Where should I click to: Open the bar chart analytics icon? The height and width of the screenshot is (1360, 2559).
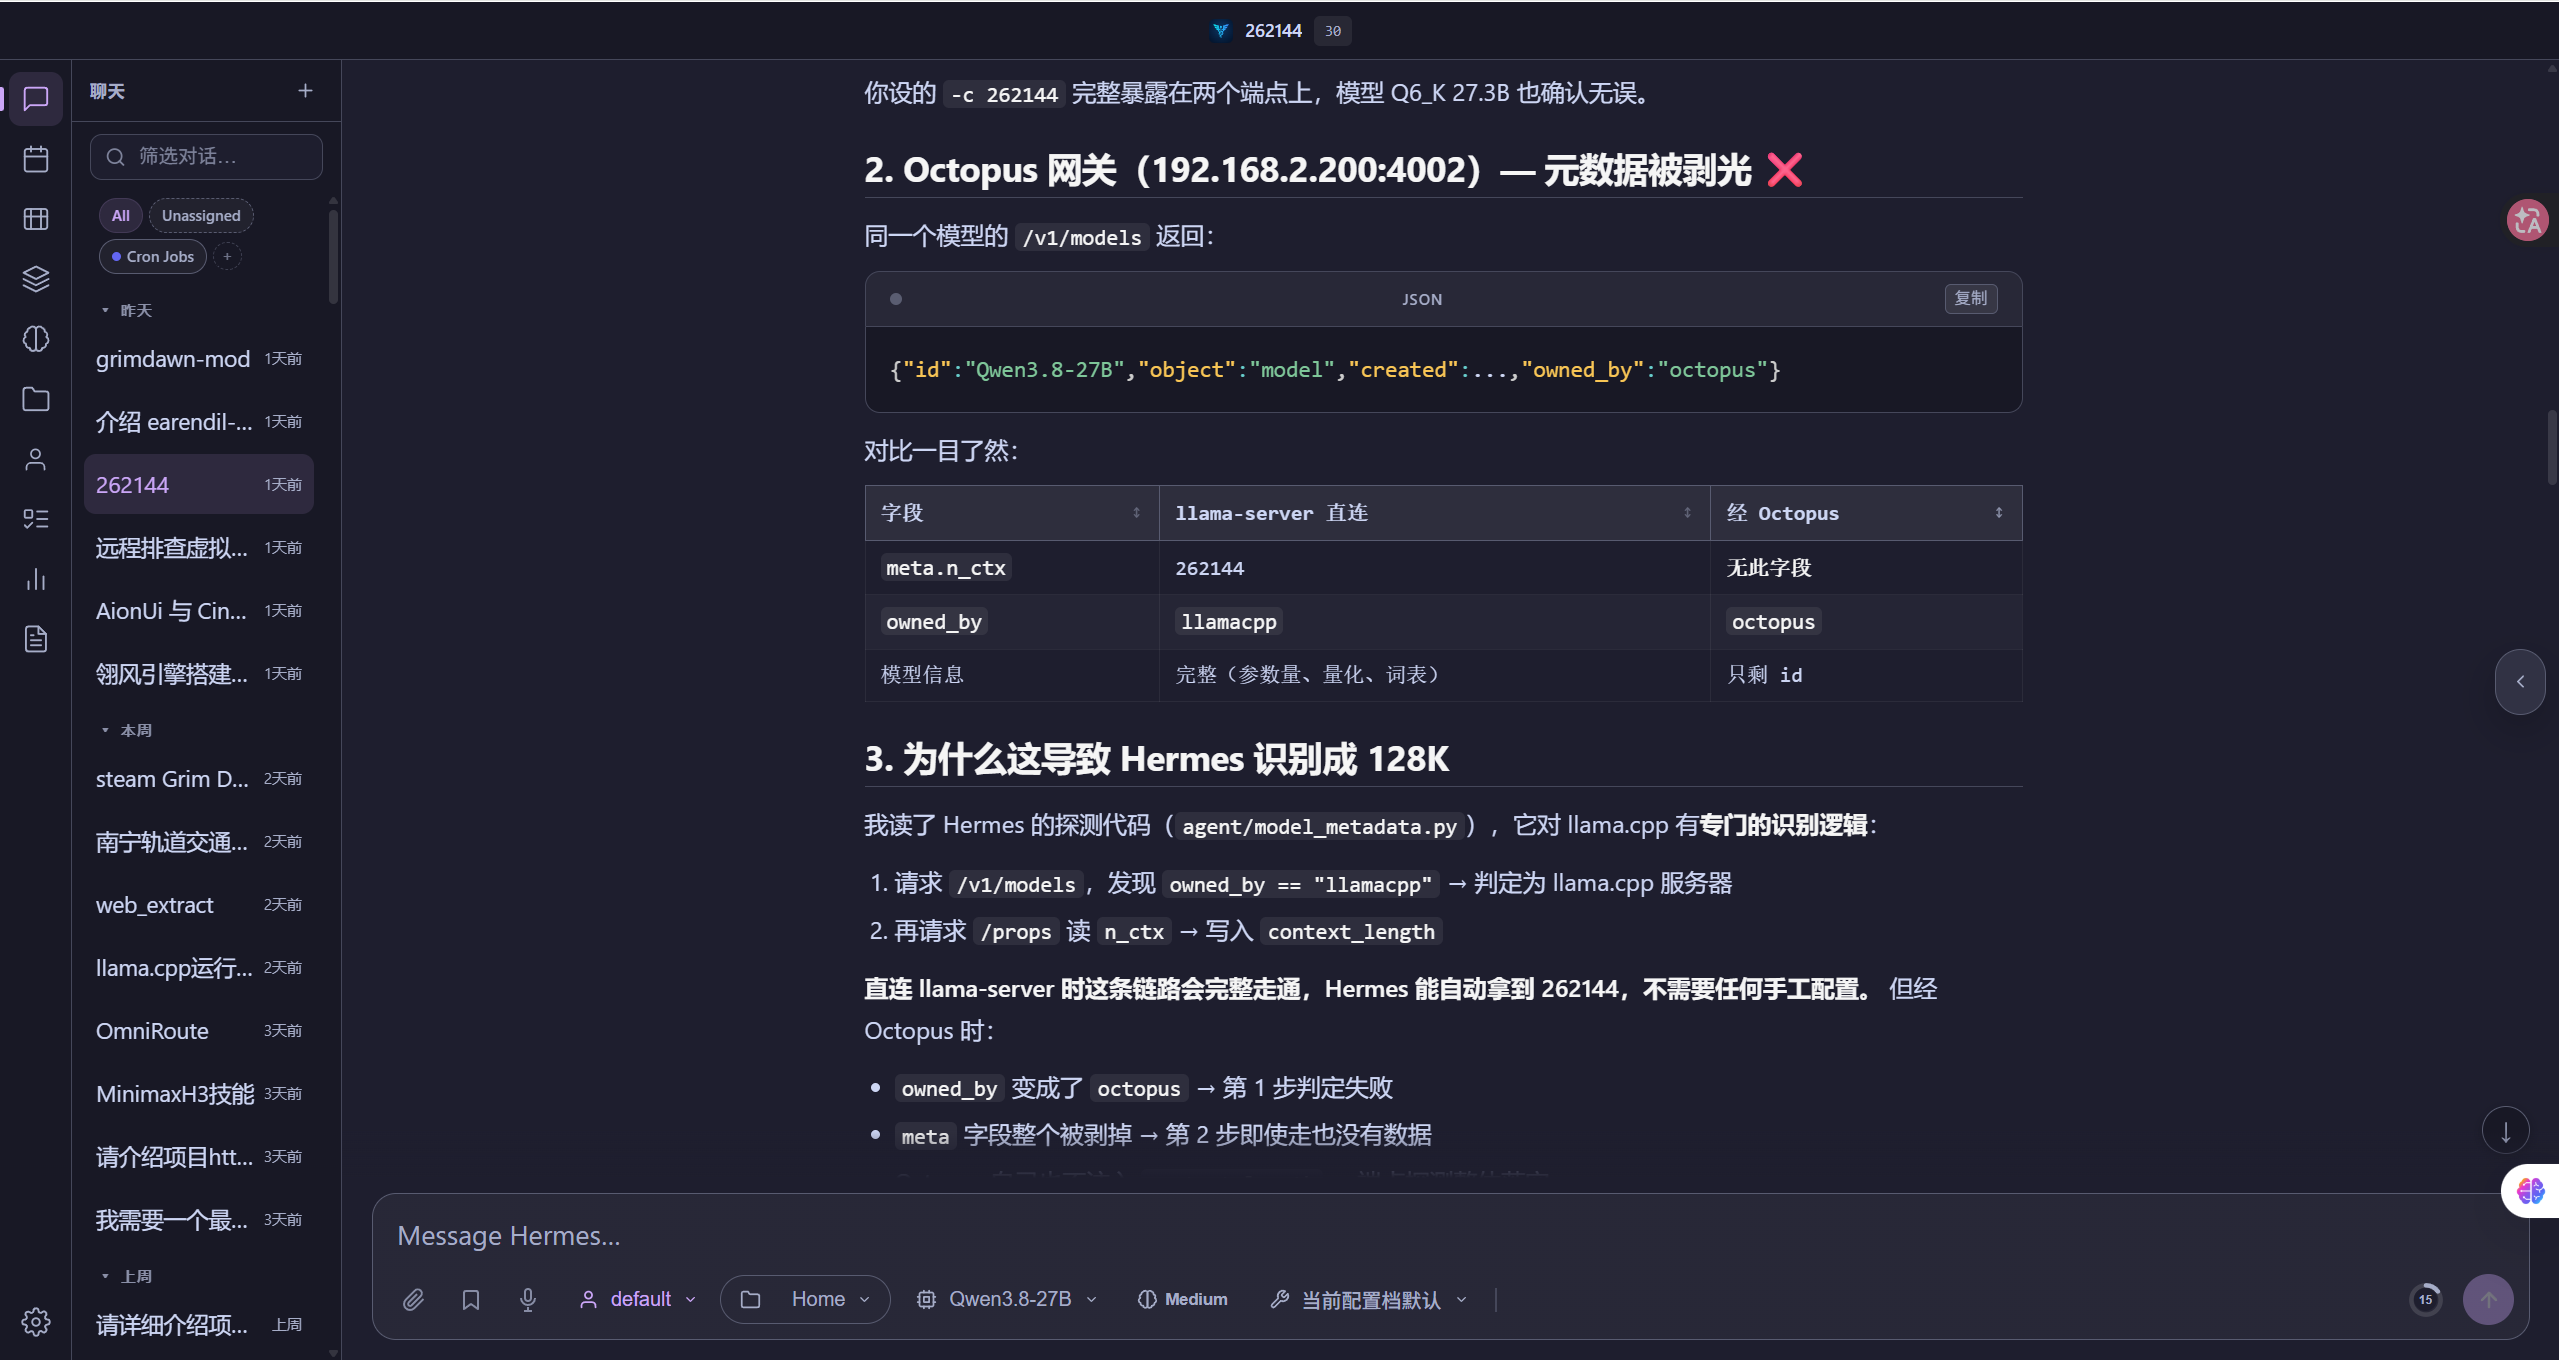36,579
